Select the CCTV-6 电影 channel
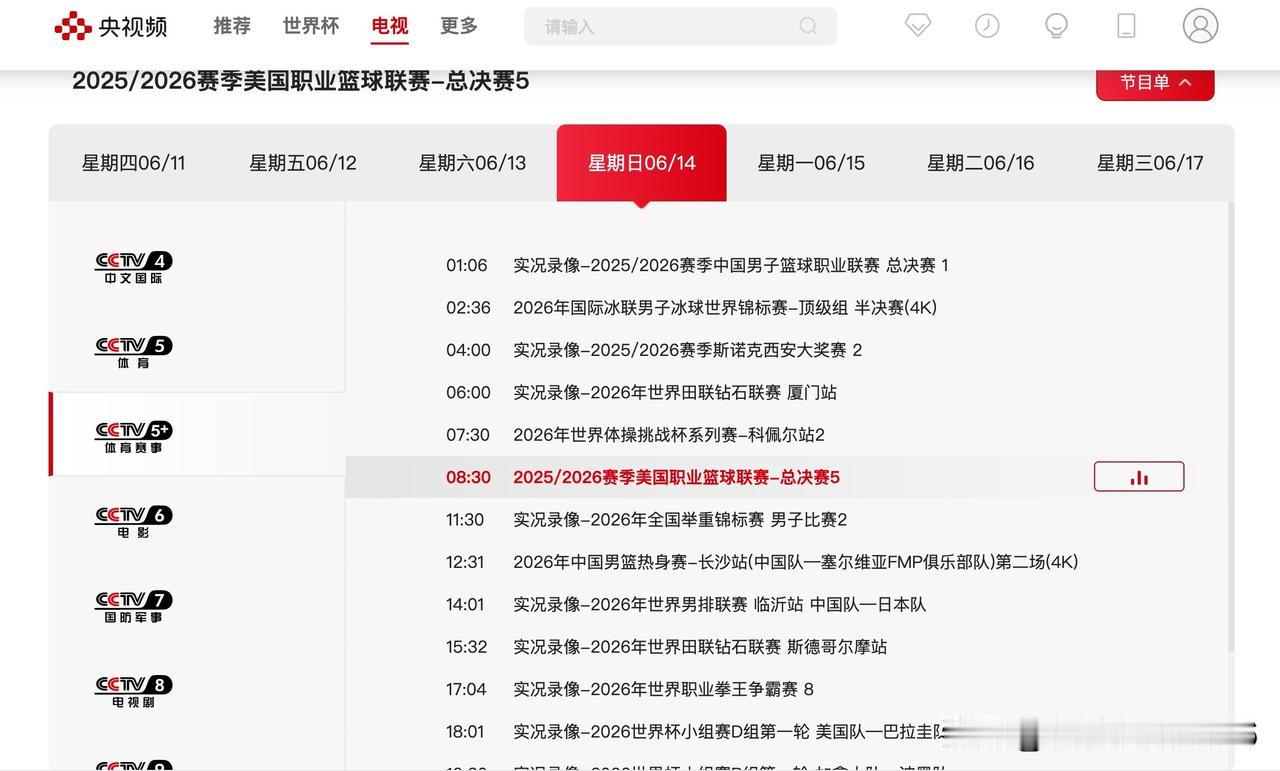Viewport: 1280px width, 771px height. [x=134, y=522]
